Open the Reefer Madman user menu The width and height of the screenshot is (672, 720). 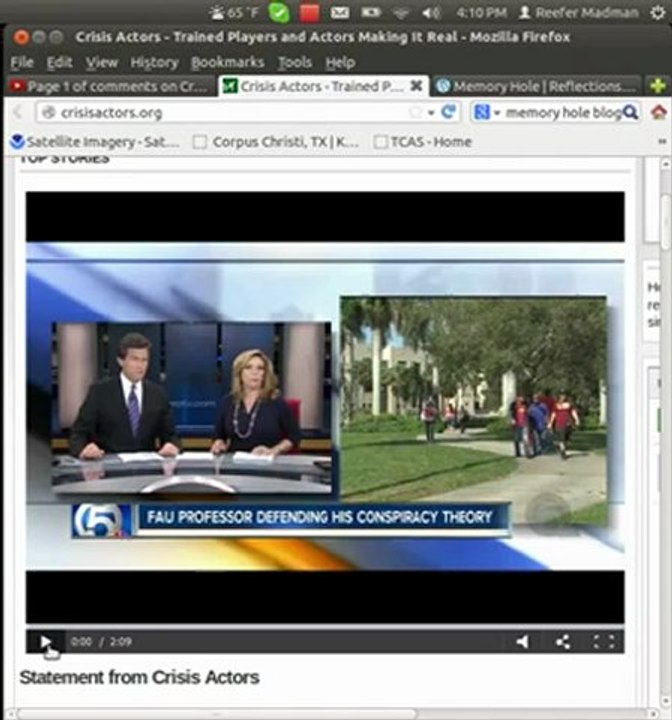[578, 12]
